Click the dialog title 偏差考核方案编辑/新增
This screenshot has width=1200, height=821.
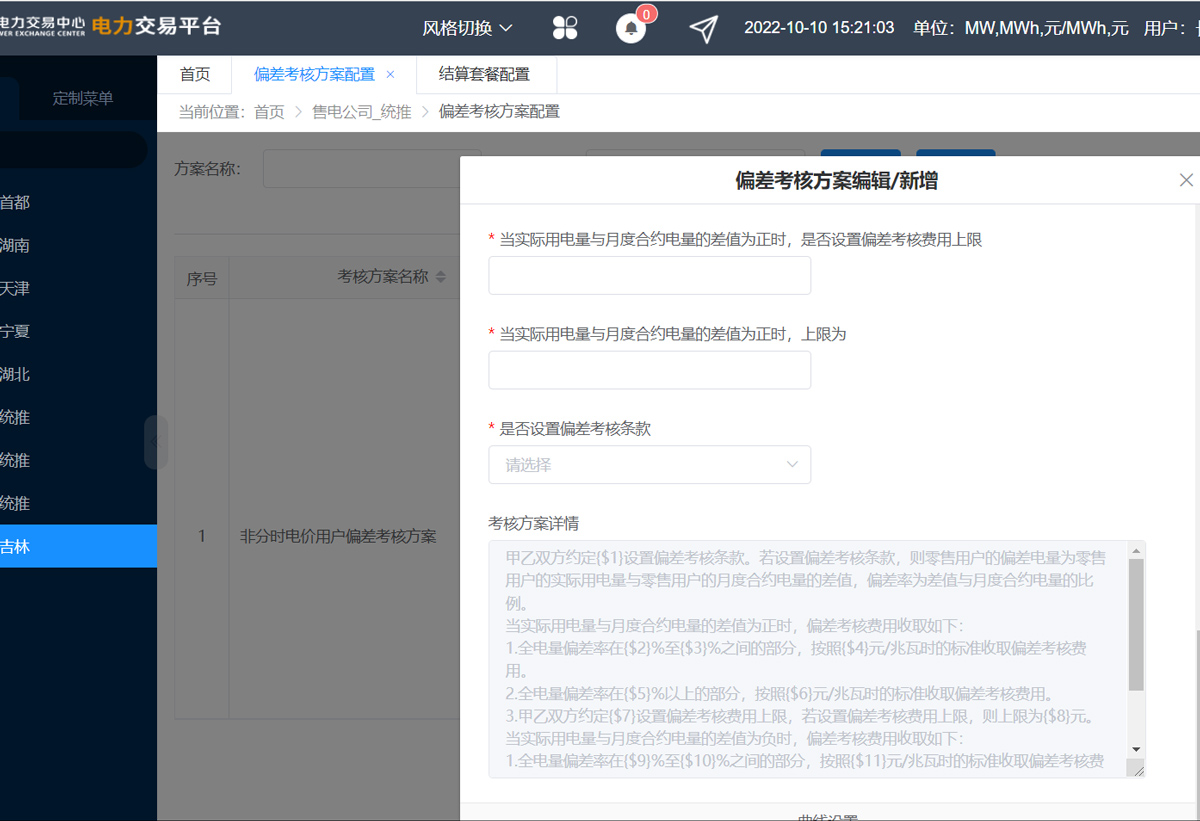pyautogui.click(x=836, y=181)
